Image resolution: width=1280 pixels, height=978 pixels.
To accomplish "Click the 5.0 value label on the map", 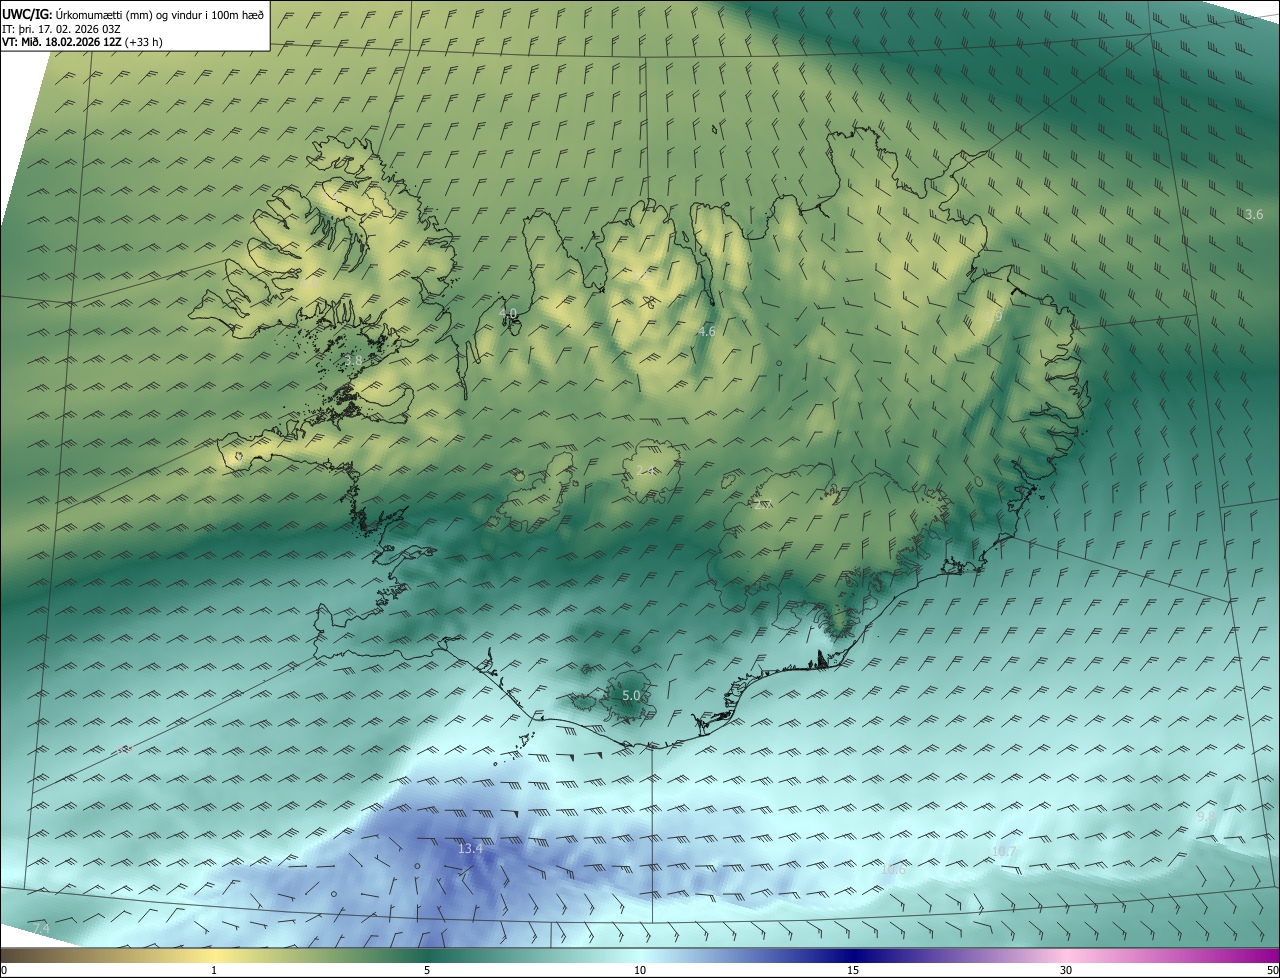I will pos(631,695).
